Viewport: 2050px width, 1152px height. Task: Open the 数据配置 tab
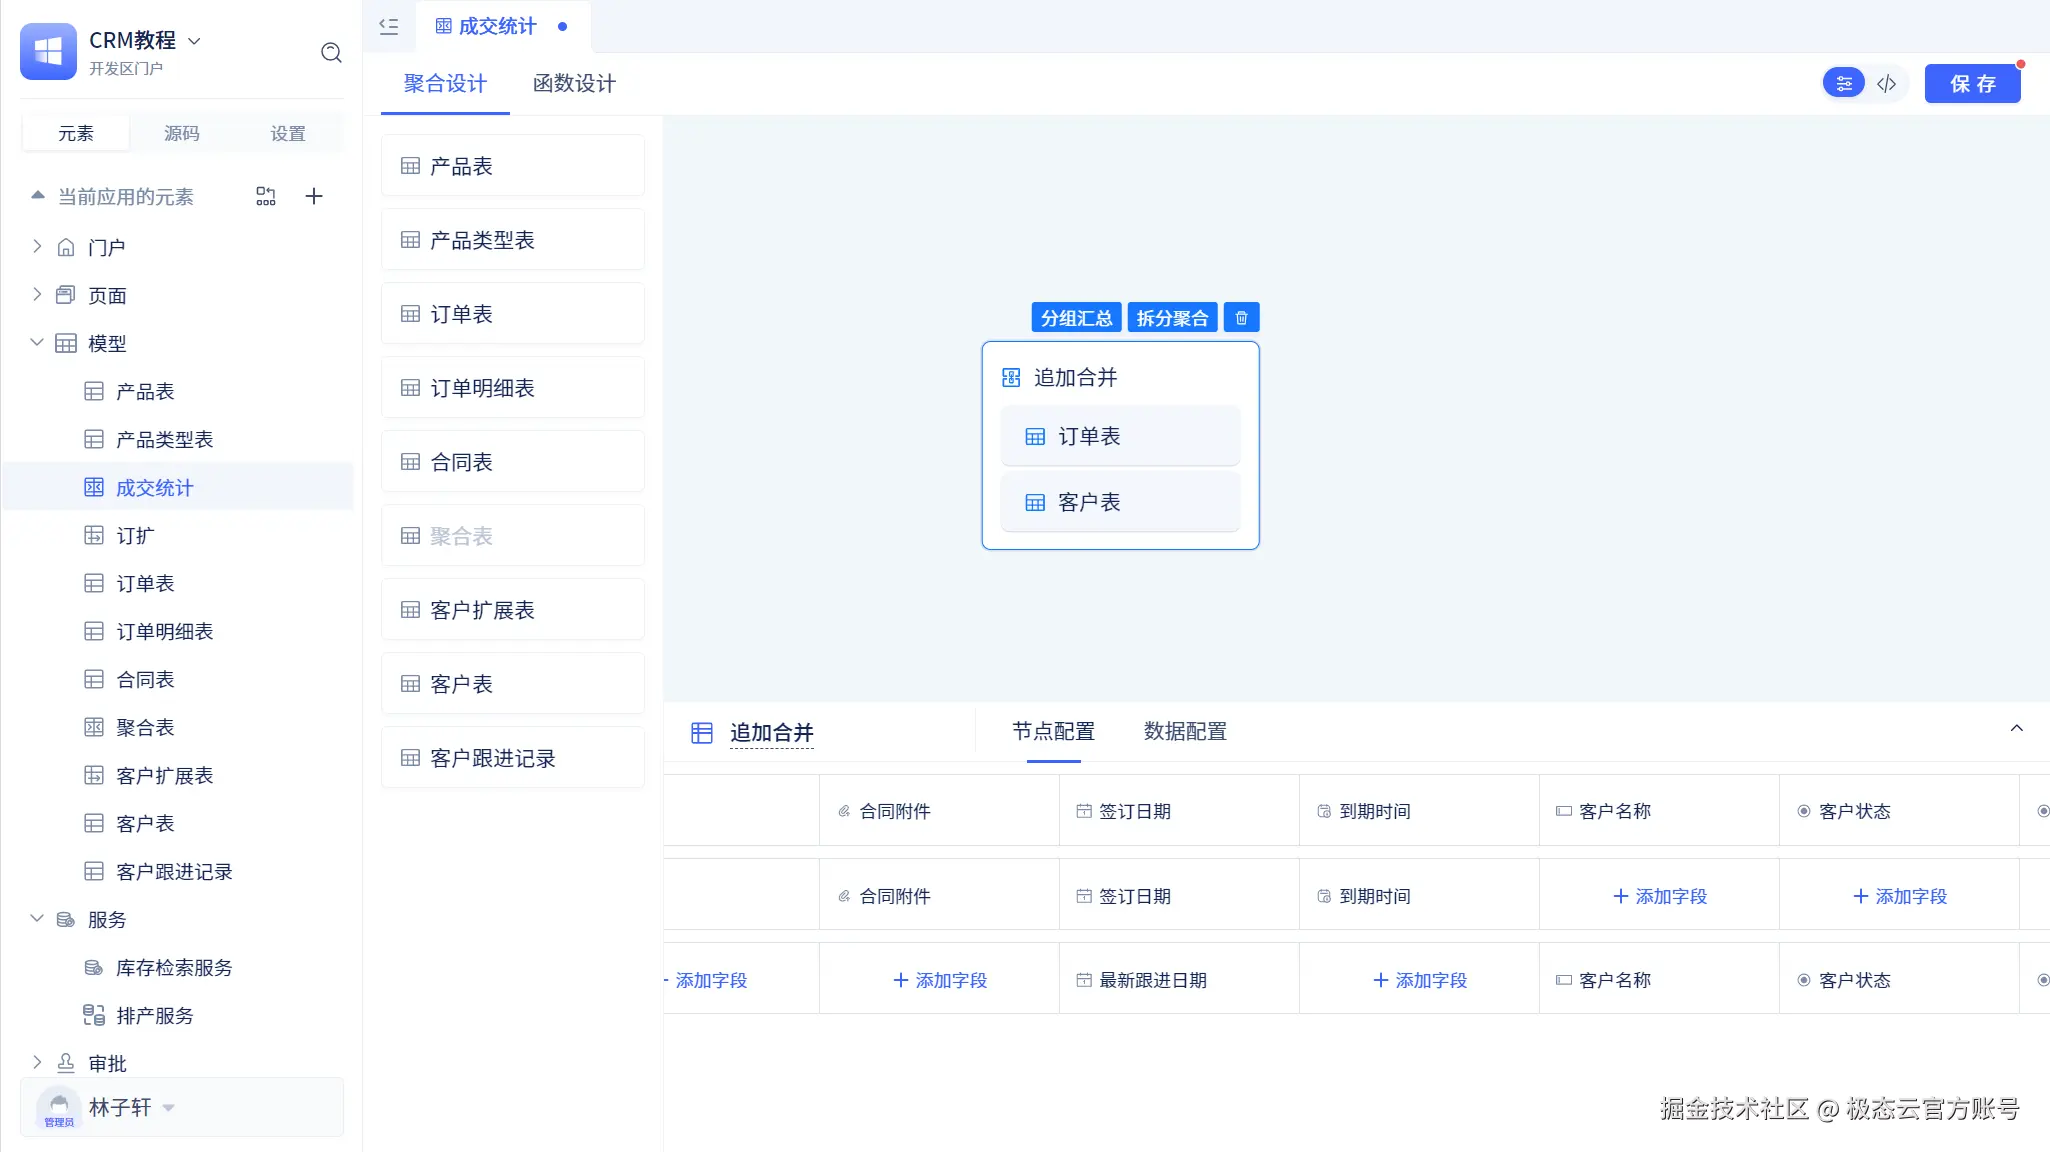(1185, 732)
